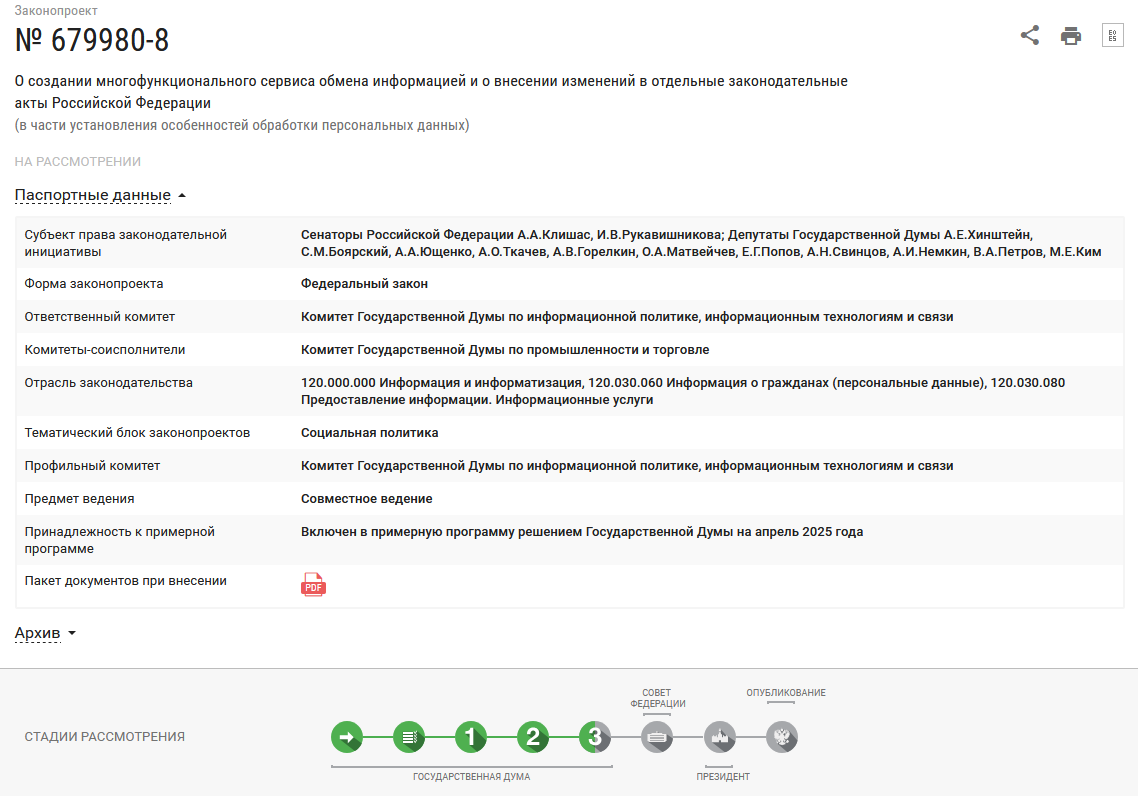Select the bill introduction stage arrow icon
Viewport: 1138px width, 796px height.
[347, 737]
